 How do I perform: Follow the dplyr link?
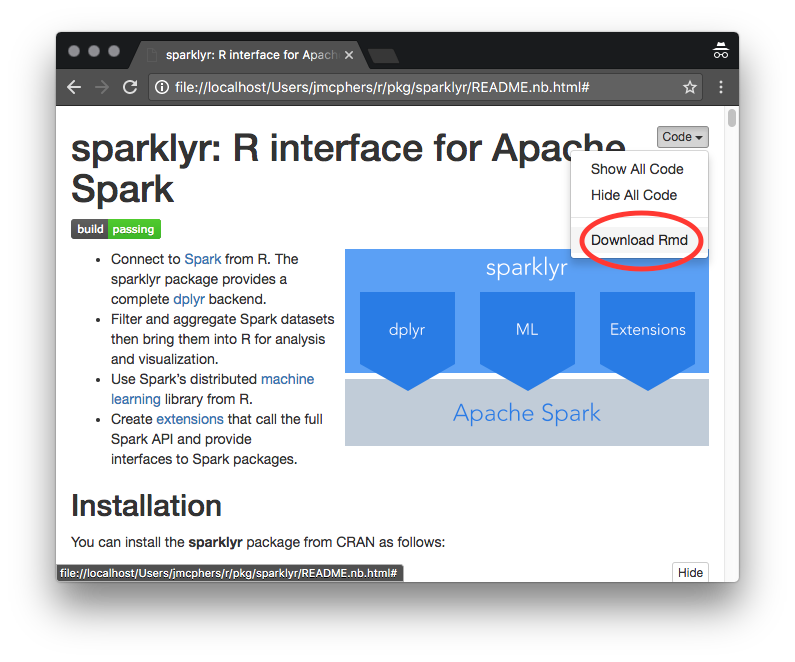[x=189, y=299]
